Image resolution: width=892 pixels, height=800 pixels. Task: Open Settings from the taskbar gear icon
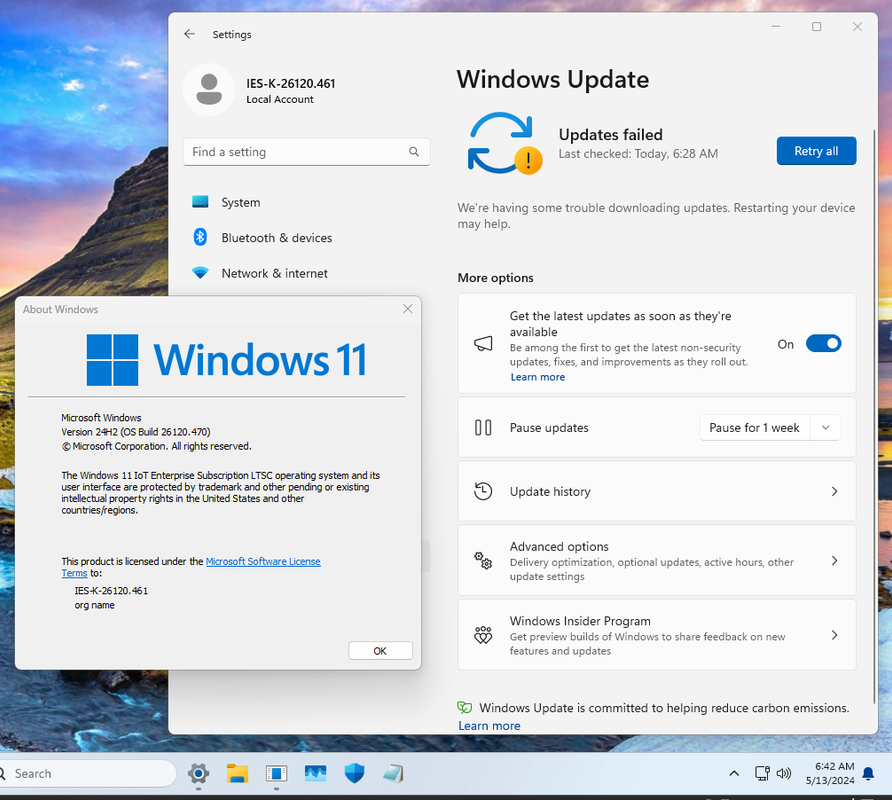point(198,773)
